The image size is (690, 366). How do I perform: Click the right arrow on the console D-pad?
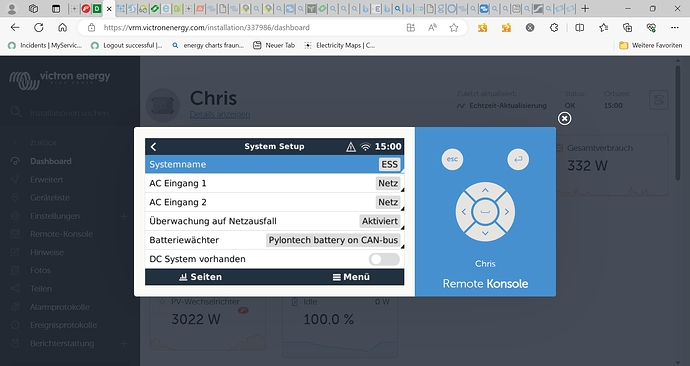(506, 212)
